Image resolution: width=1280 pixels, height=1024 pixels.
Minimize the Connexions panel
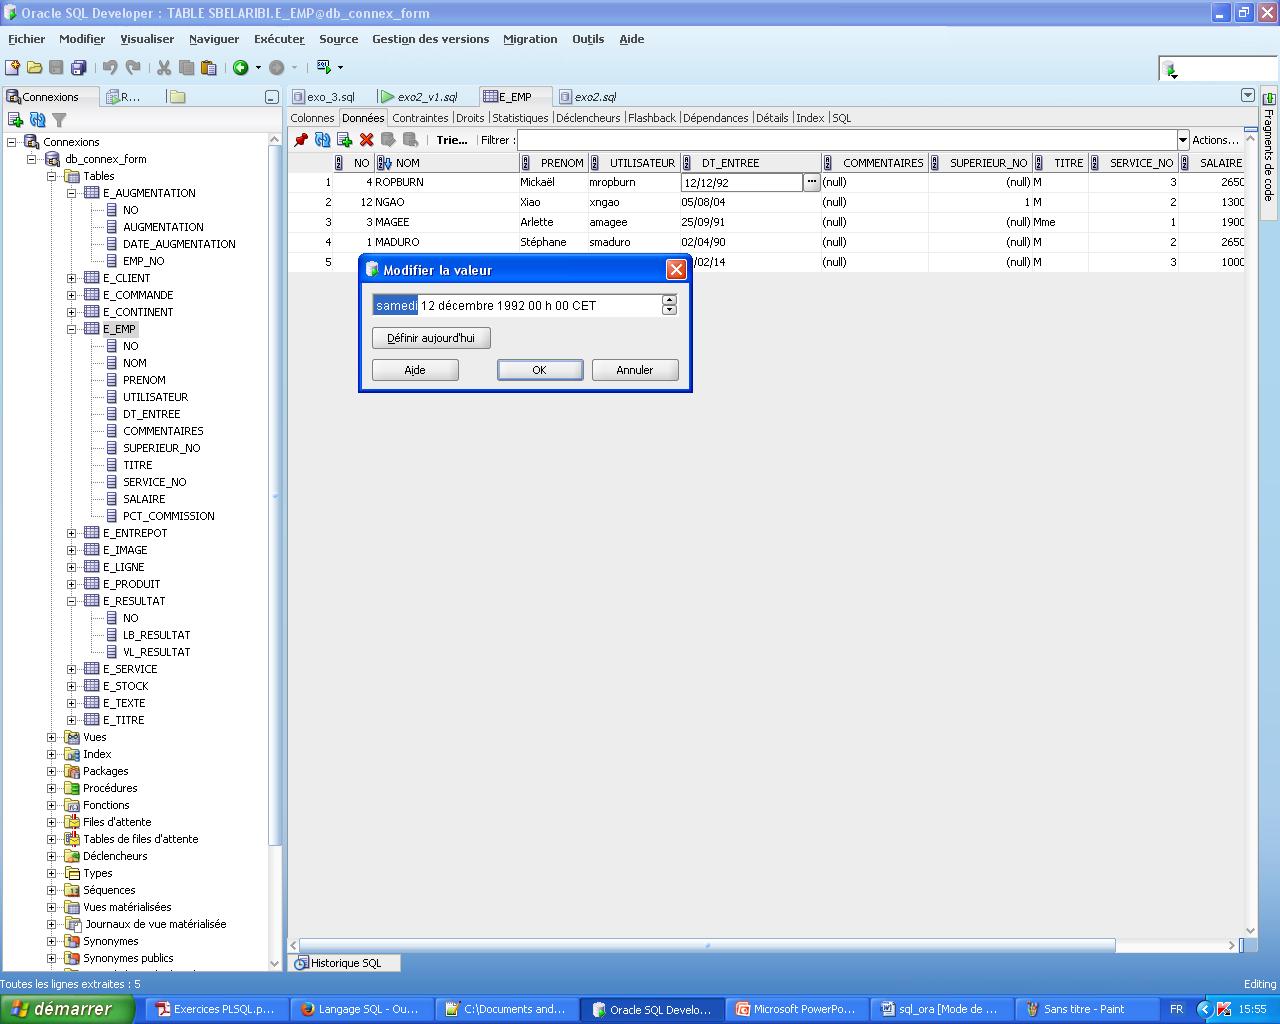(x=271, y=97)
